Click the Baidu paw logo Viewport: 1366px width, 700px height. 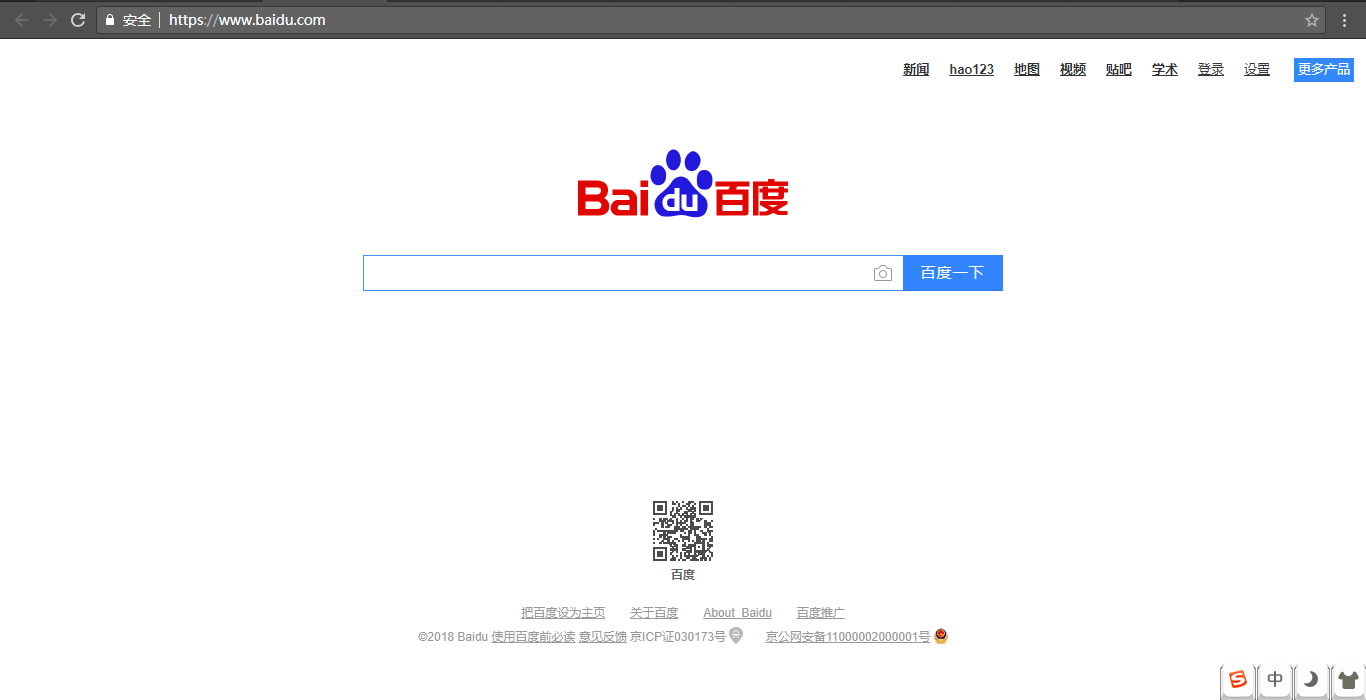coord(683,184)
